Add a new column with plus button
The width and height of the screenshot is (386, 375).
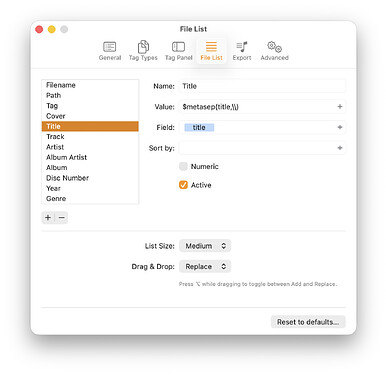pyautogui.click(x=48, y=218)
